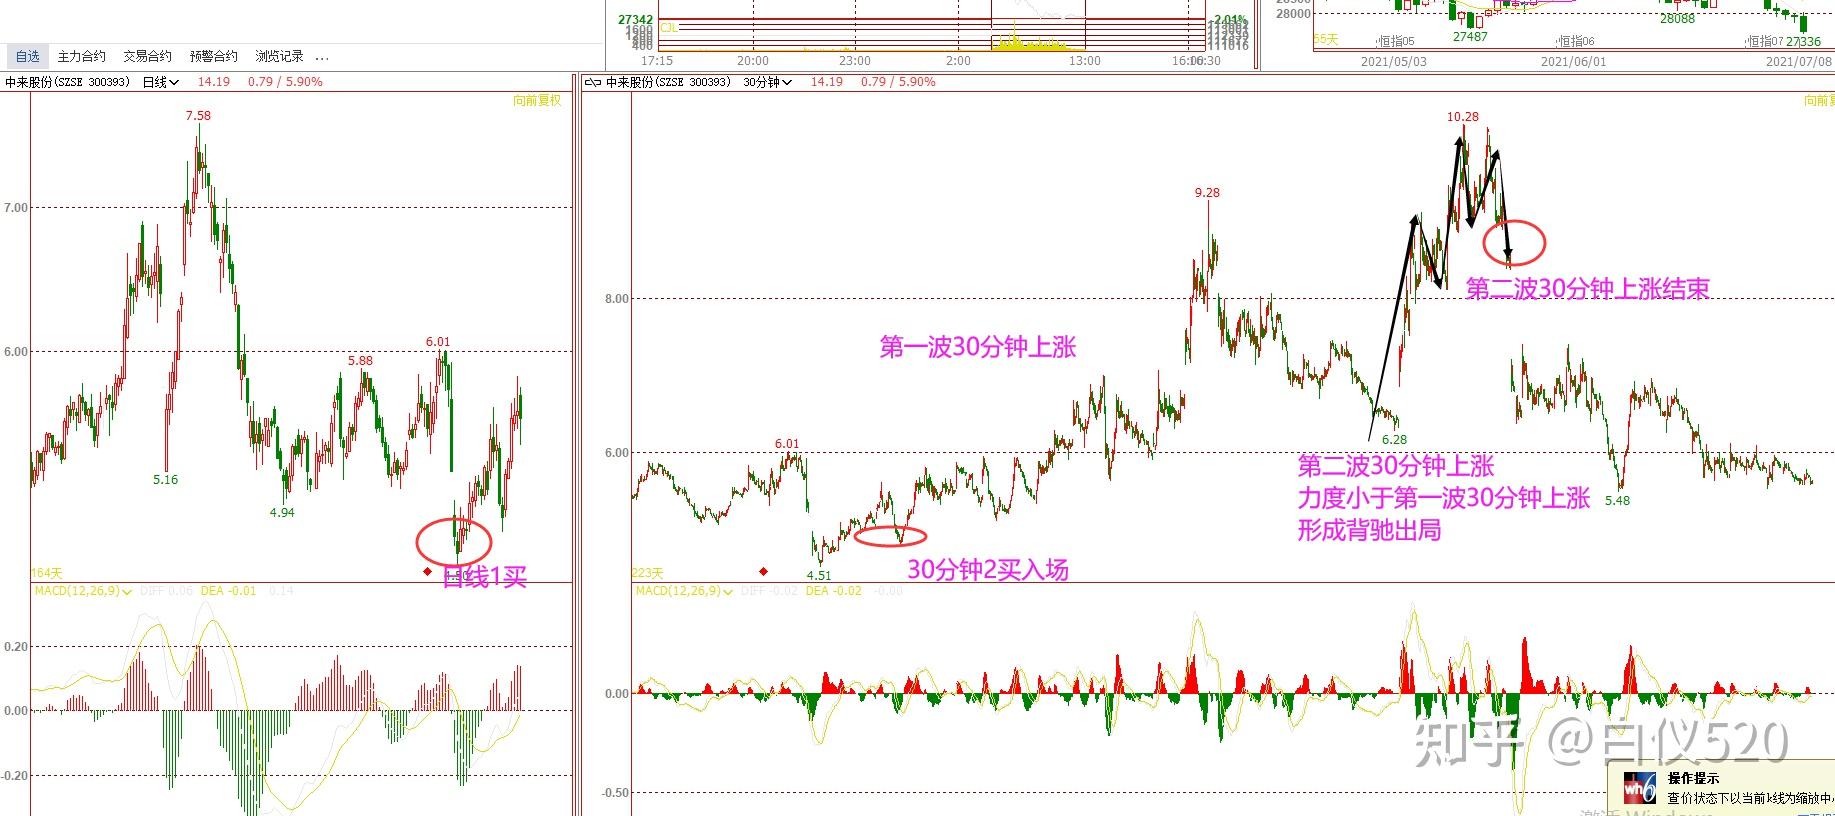The width and height of the screenshot is (1835, 816).
Task: Click the 2021/06/01 date on top-right axis
Action: tap(1574, 62)
